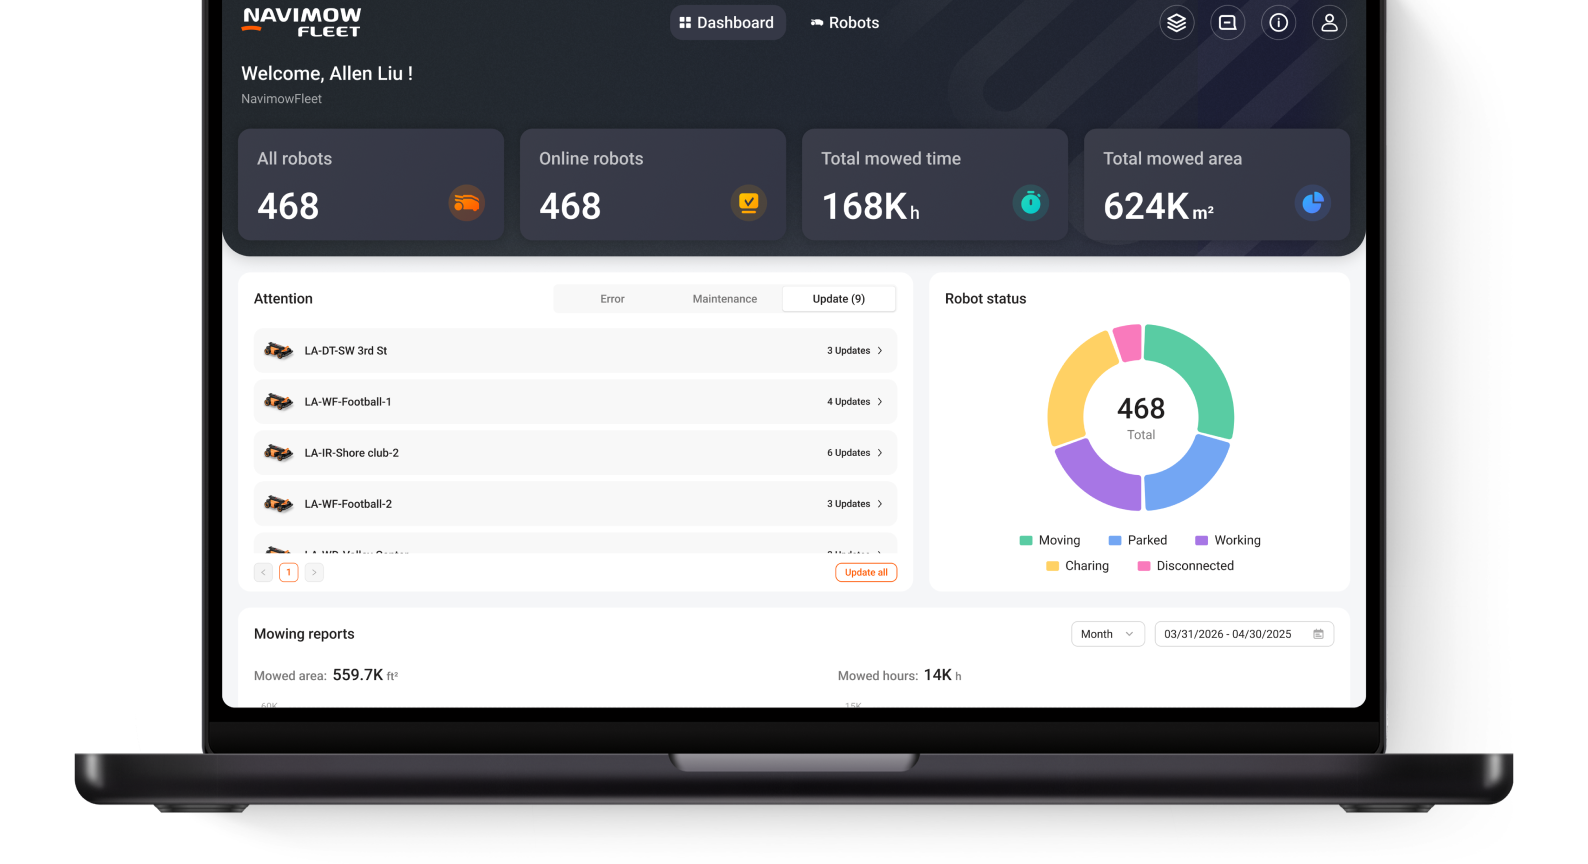This screenshot has width=1588, height=864.
Task: Click the stopwatch icon in Total mowed time
Action: tap(1030, 203)
